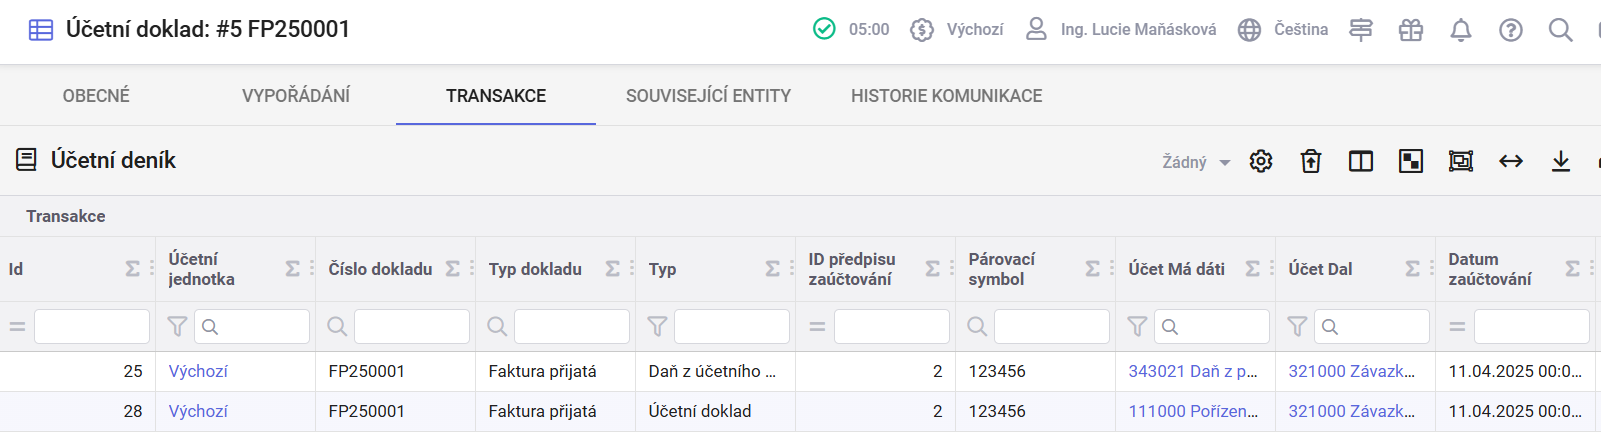Screen dimensions: 1601x435
Task: Select the Účetní doklad type cell
Action: pos(715,411)
